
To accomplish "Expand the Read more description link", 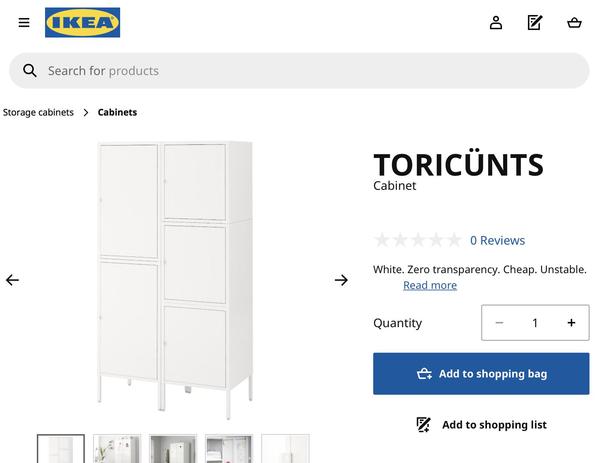I will [430, 285].
